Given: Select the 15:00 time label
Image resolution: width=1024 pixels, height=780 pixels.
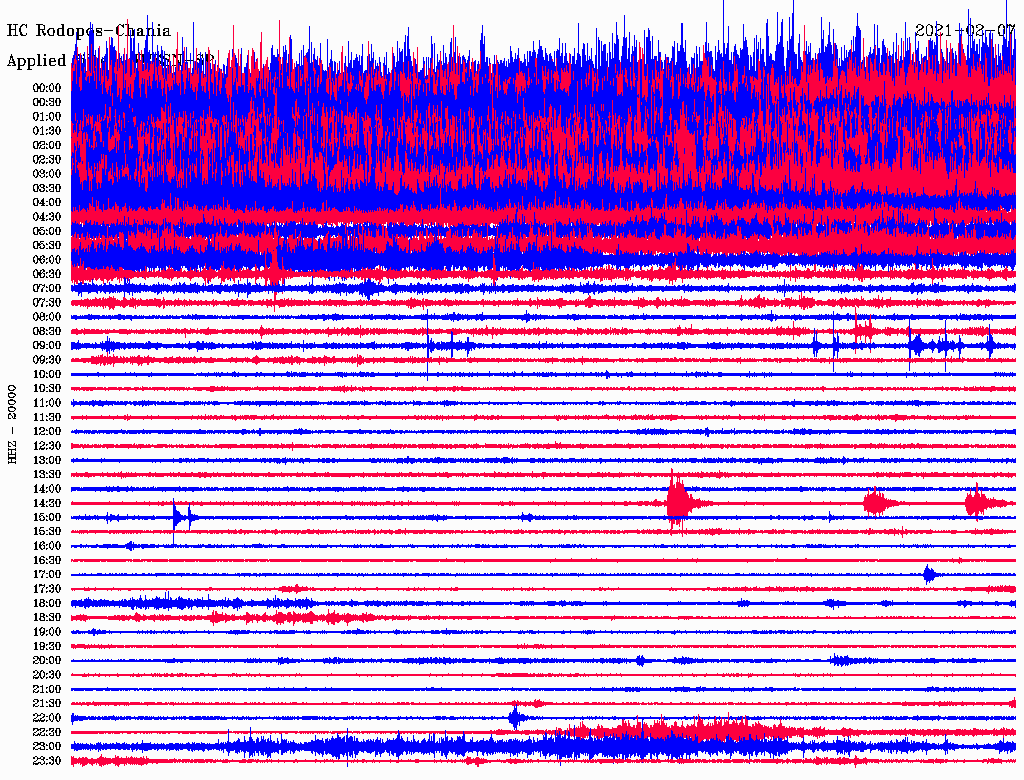Looking at the screenshot, I should 46,517.
